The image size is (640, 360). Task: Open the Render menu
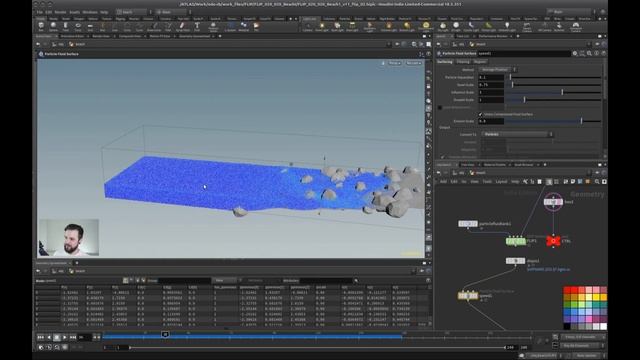(x=60, y=12)
